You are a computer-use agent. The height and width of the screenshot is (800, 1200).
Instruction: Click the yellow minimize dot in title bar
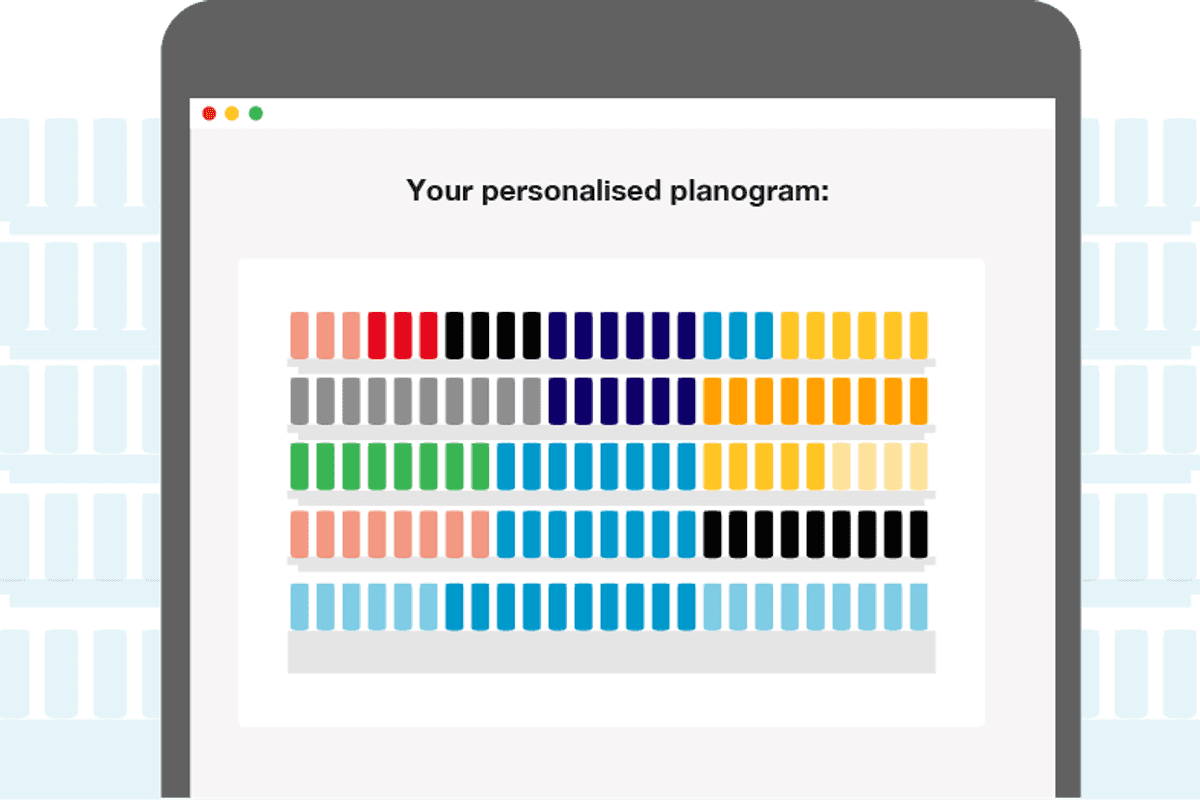point(232,113)
